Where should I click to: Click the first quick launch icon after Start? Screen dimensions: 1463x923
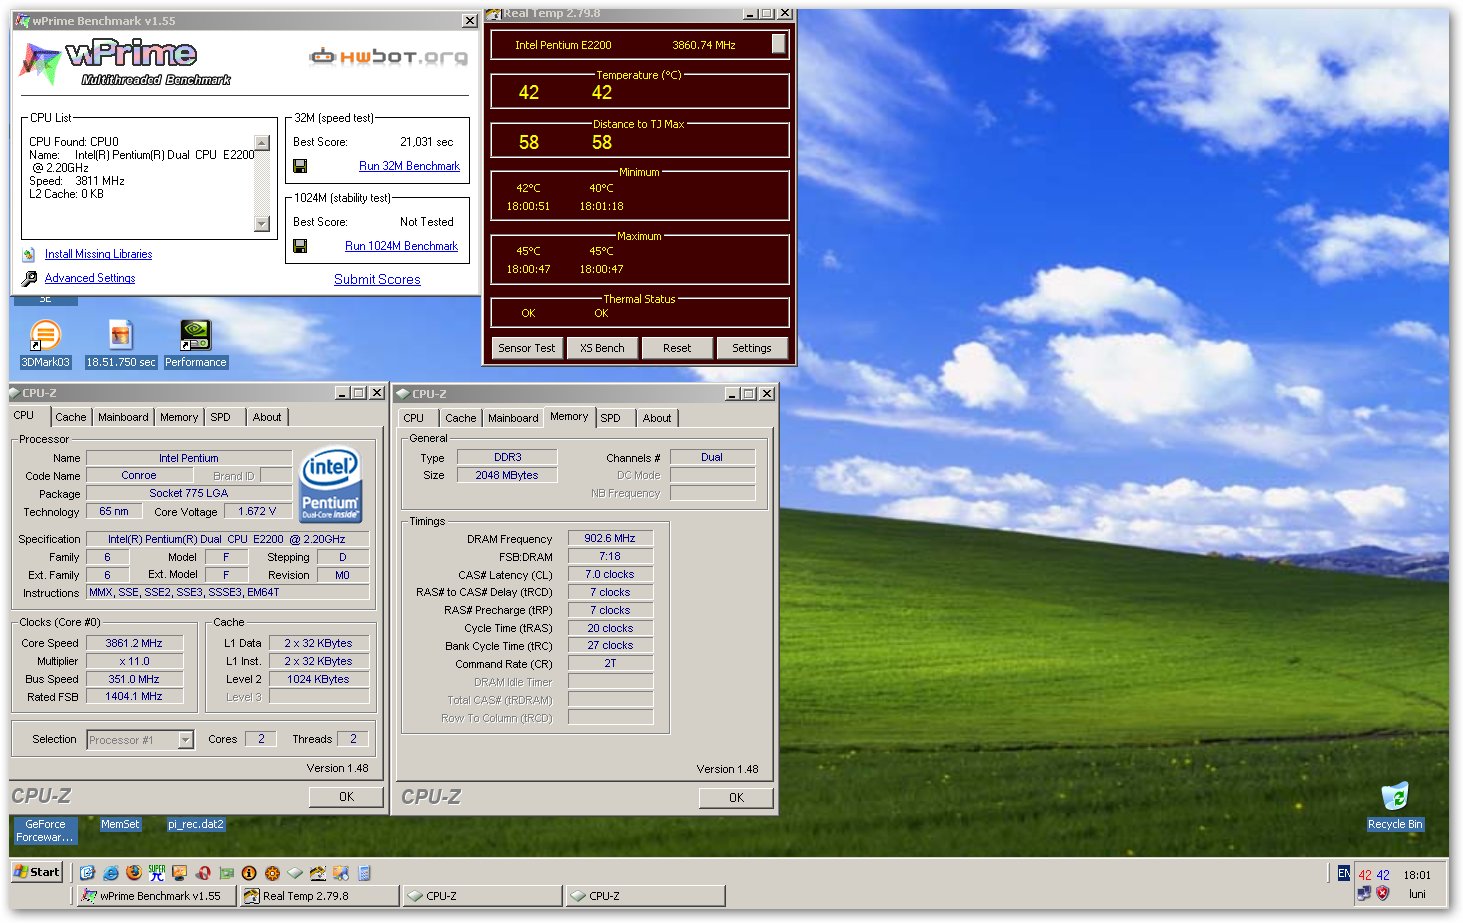88,873
